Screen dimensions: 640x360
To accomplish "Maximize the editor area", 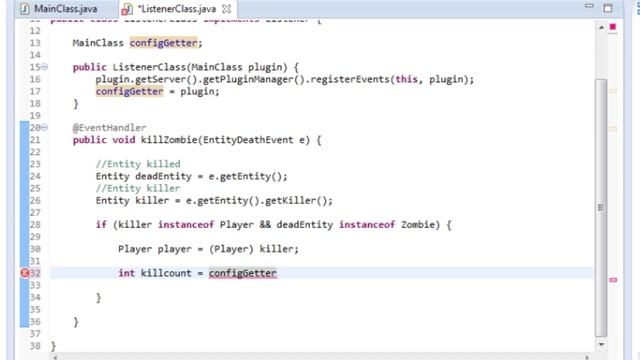I will tap(608, 8).
